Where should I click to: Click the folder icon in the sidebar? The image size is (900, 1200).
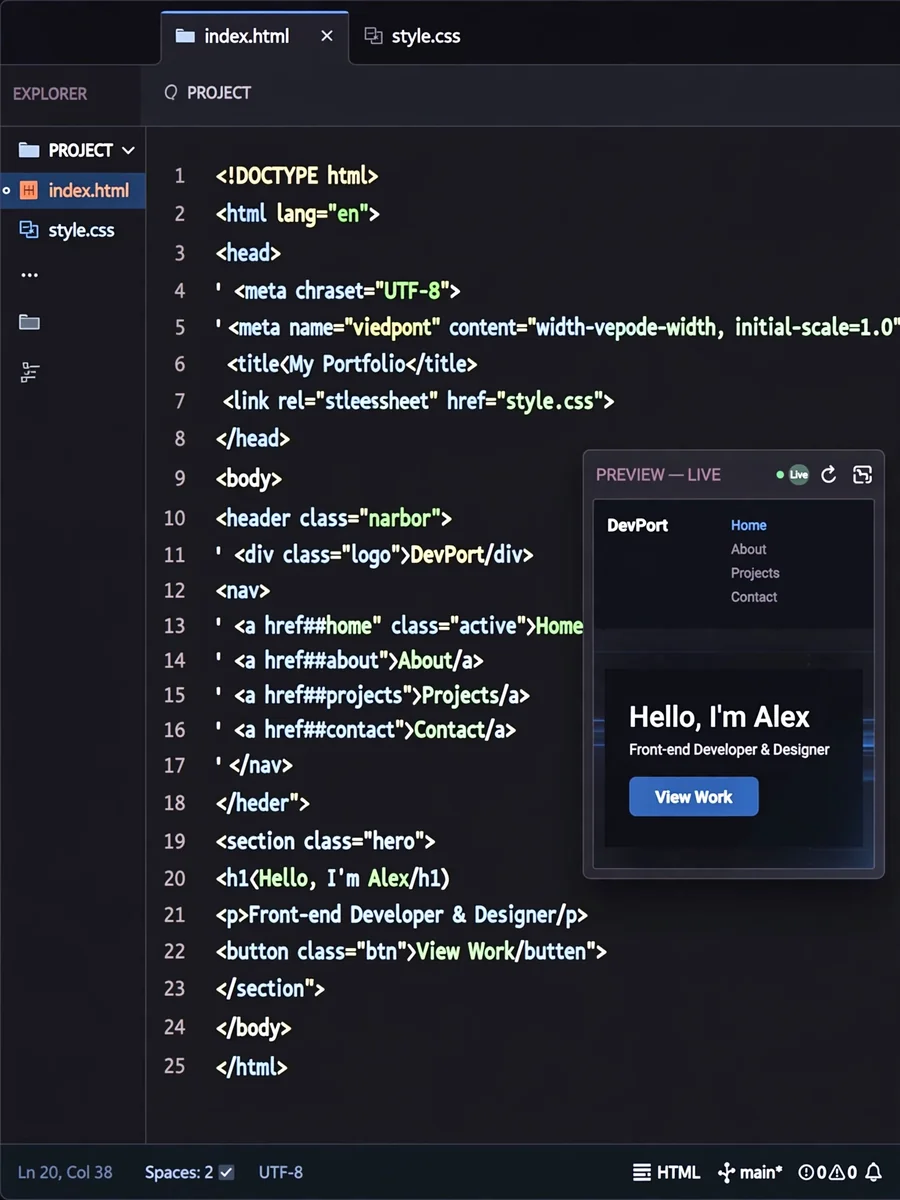(x=29, y=322)
